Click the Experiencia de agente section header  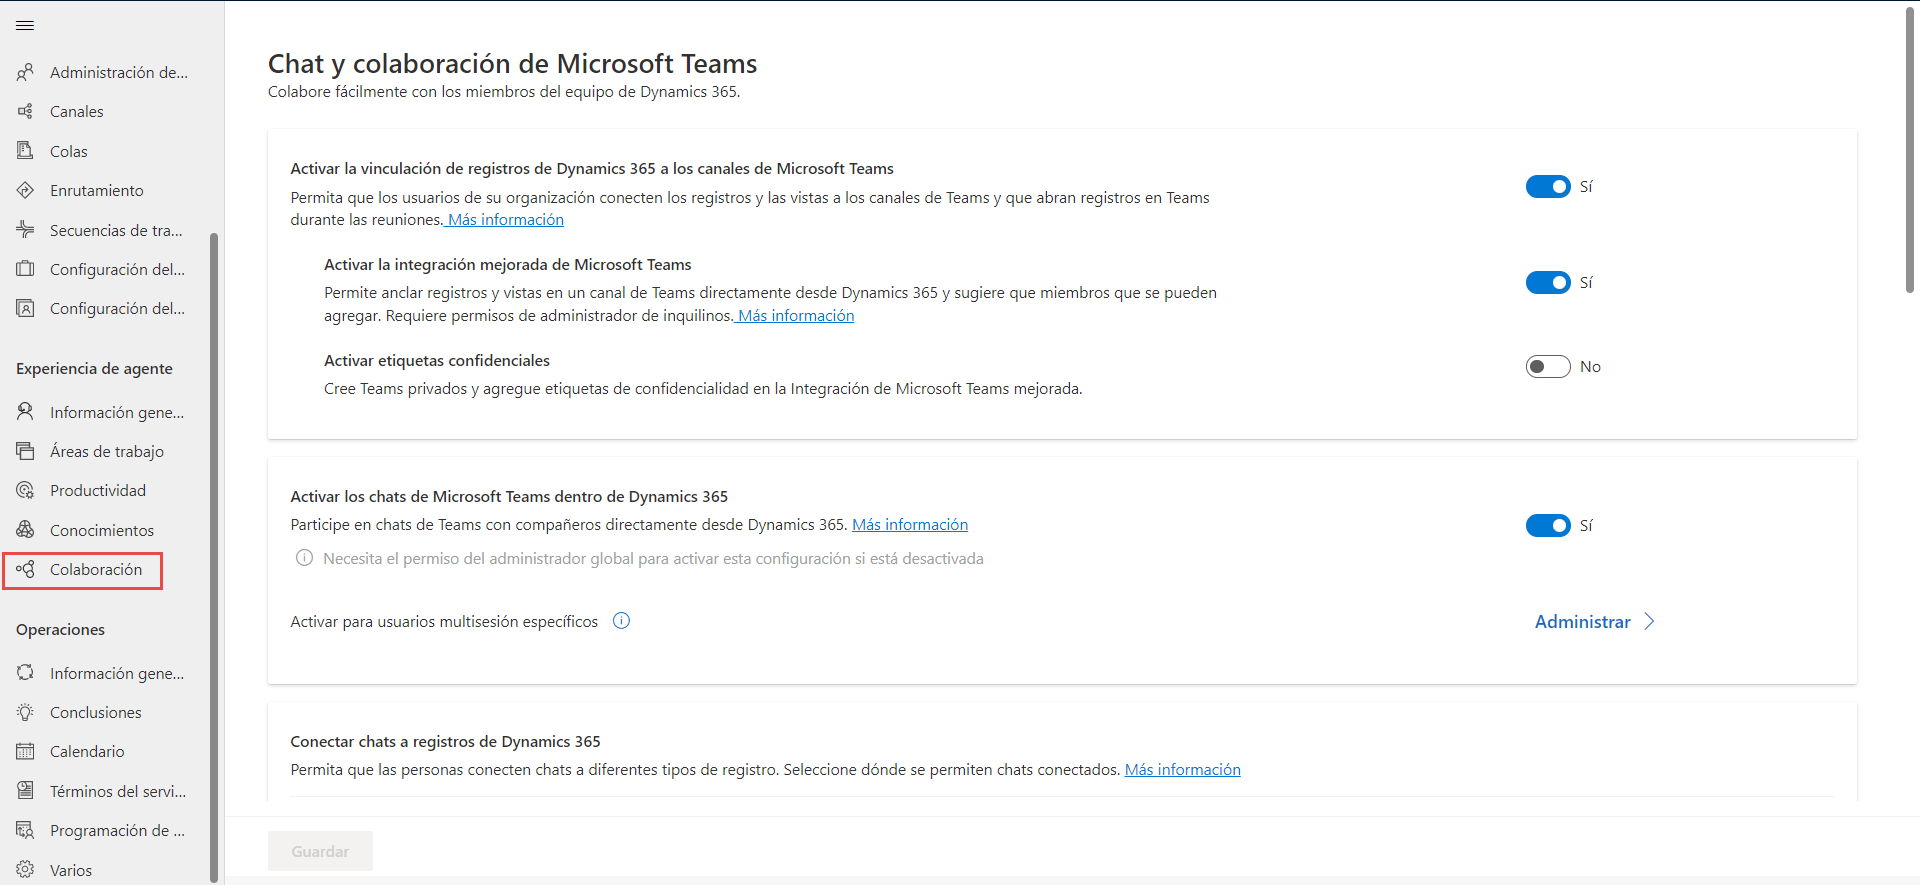[x=94, y=369]
